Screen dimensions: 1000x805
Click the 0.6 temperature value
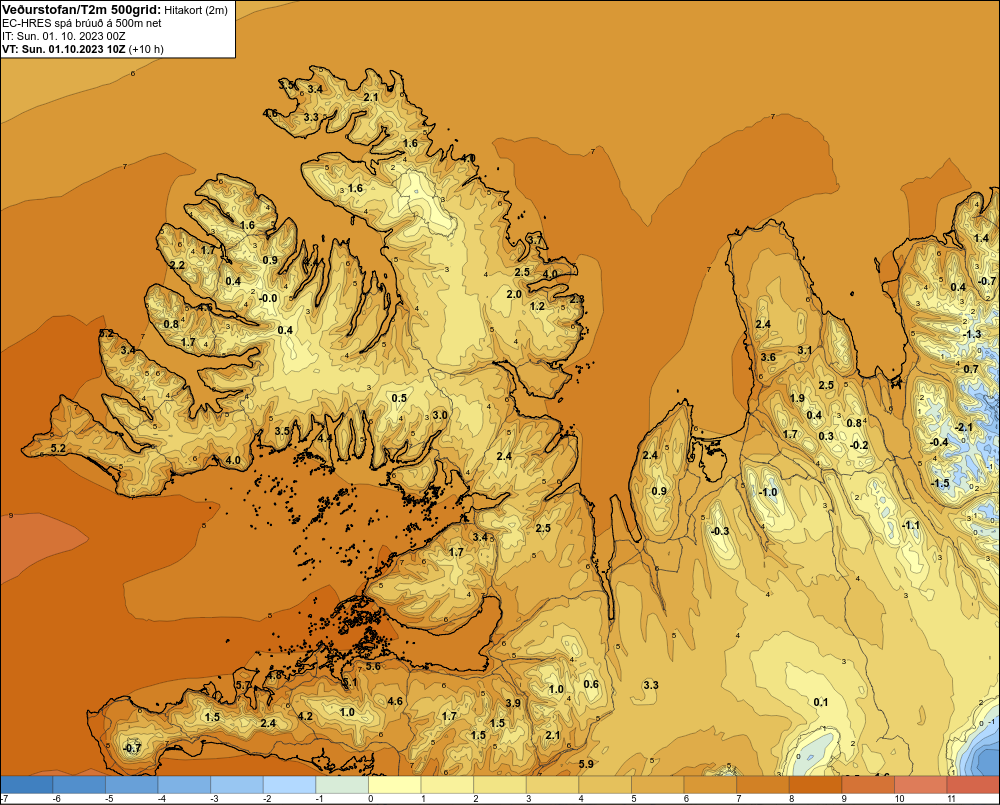pyautogui.click(x=591, y=684)
